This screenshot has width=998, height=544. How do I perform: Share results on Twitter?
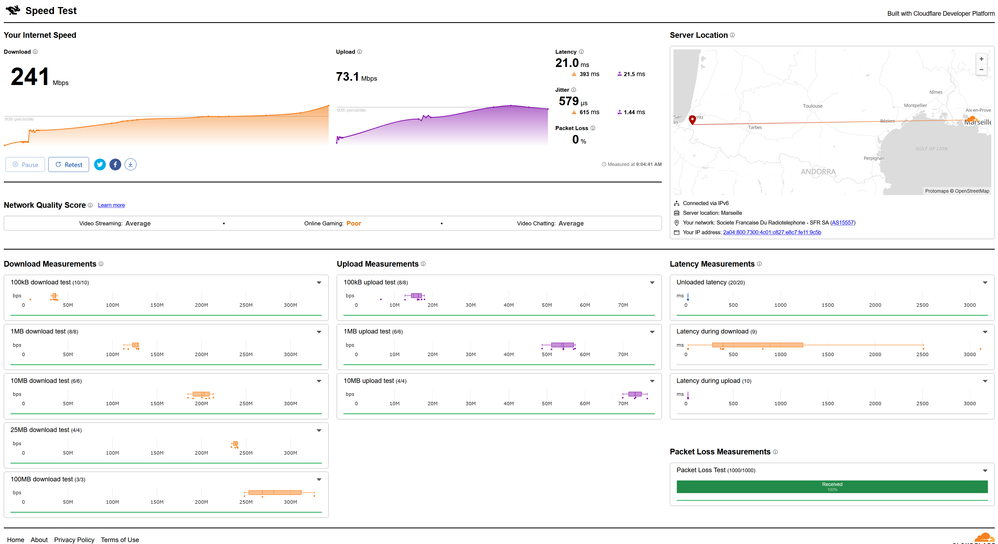coord(100,164)
